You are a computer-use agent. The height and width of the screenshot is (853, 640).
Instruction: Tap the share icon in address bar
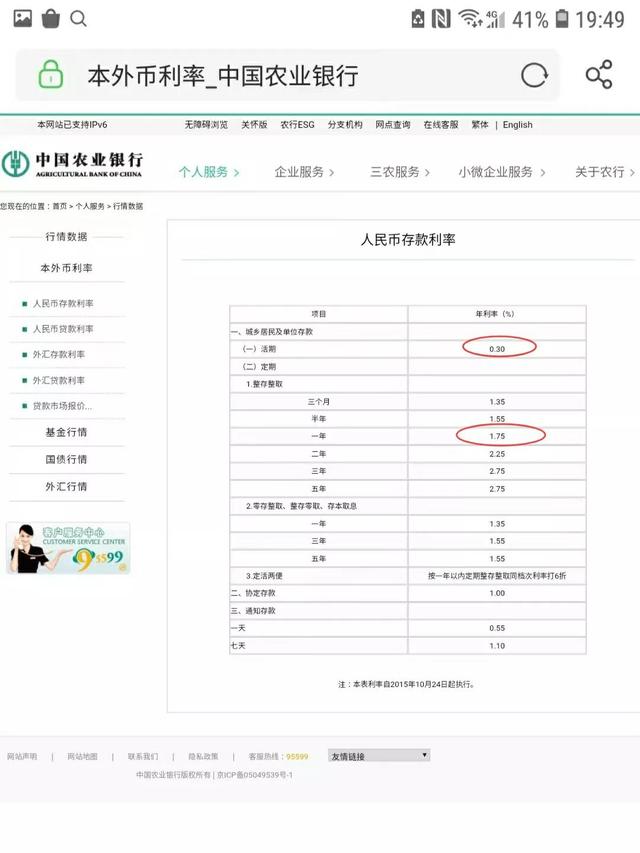(x=598, y=75)
